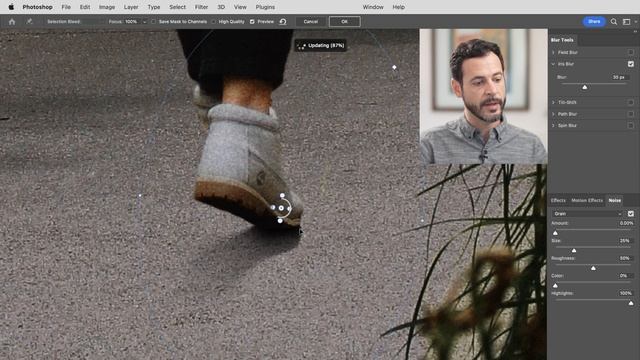Open the File menu
The width and height of the screenshot is (640, 360).
click(66, 7)
